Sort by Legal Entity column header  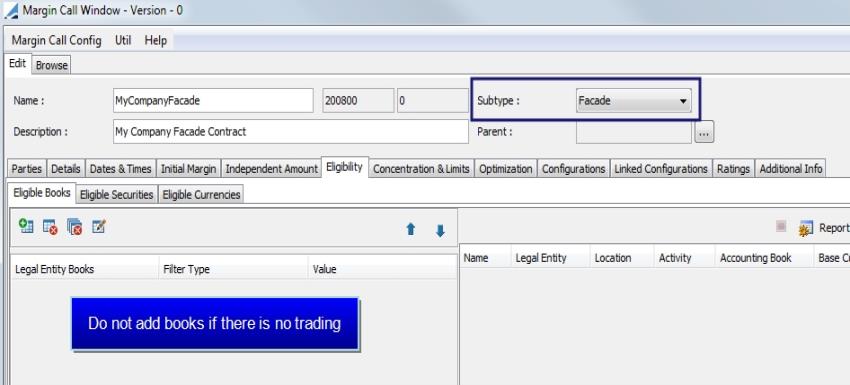click(550, 258)
